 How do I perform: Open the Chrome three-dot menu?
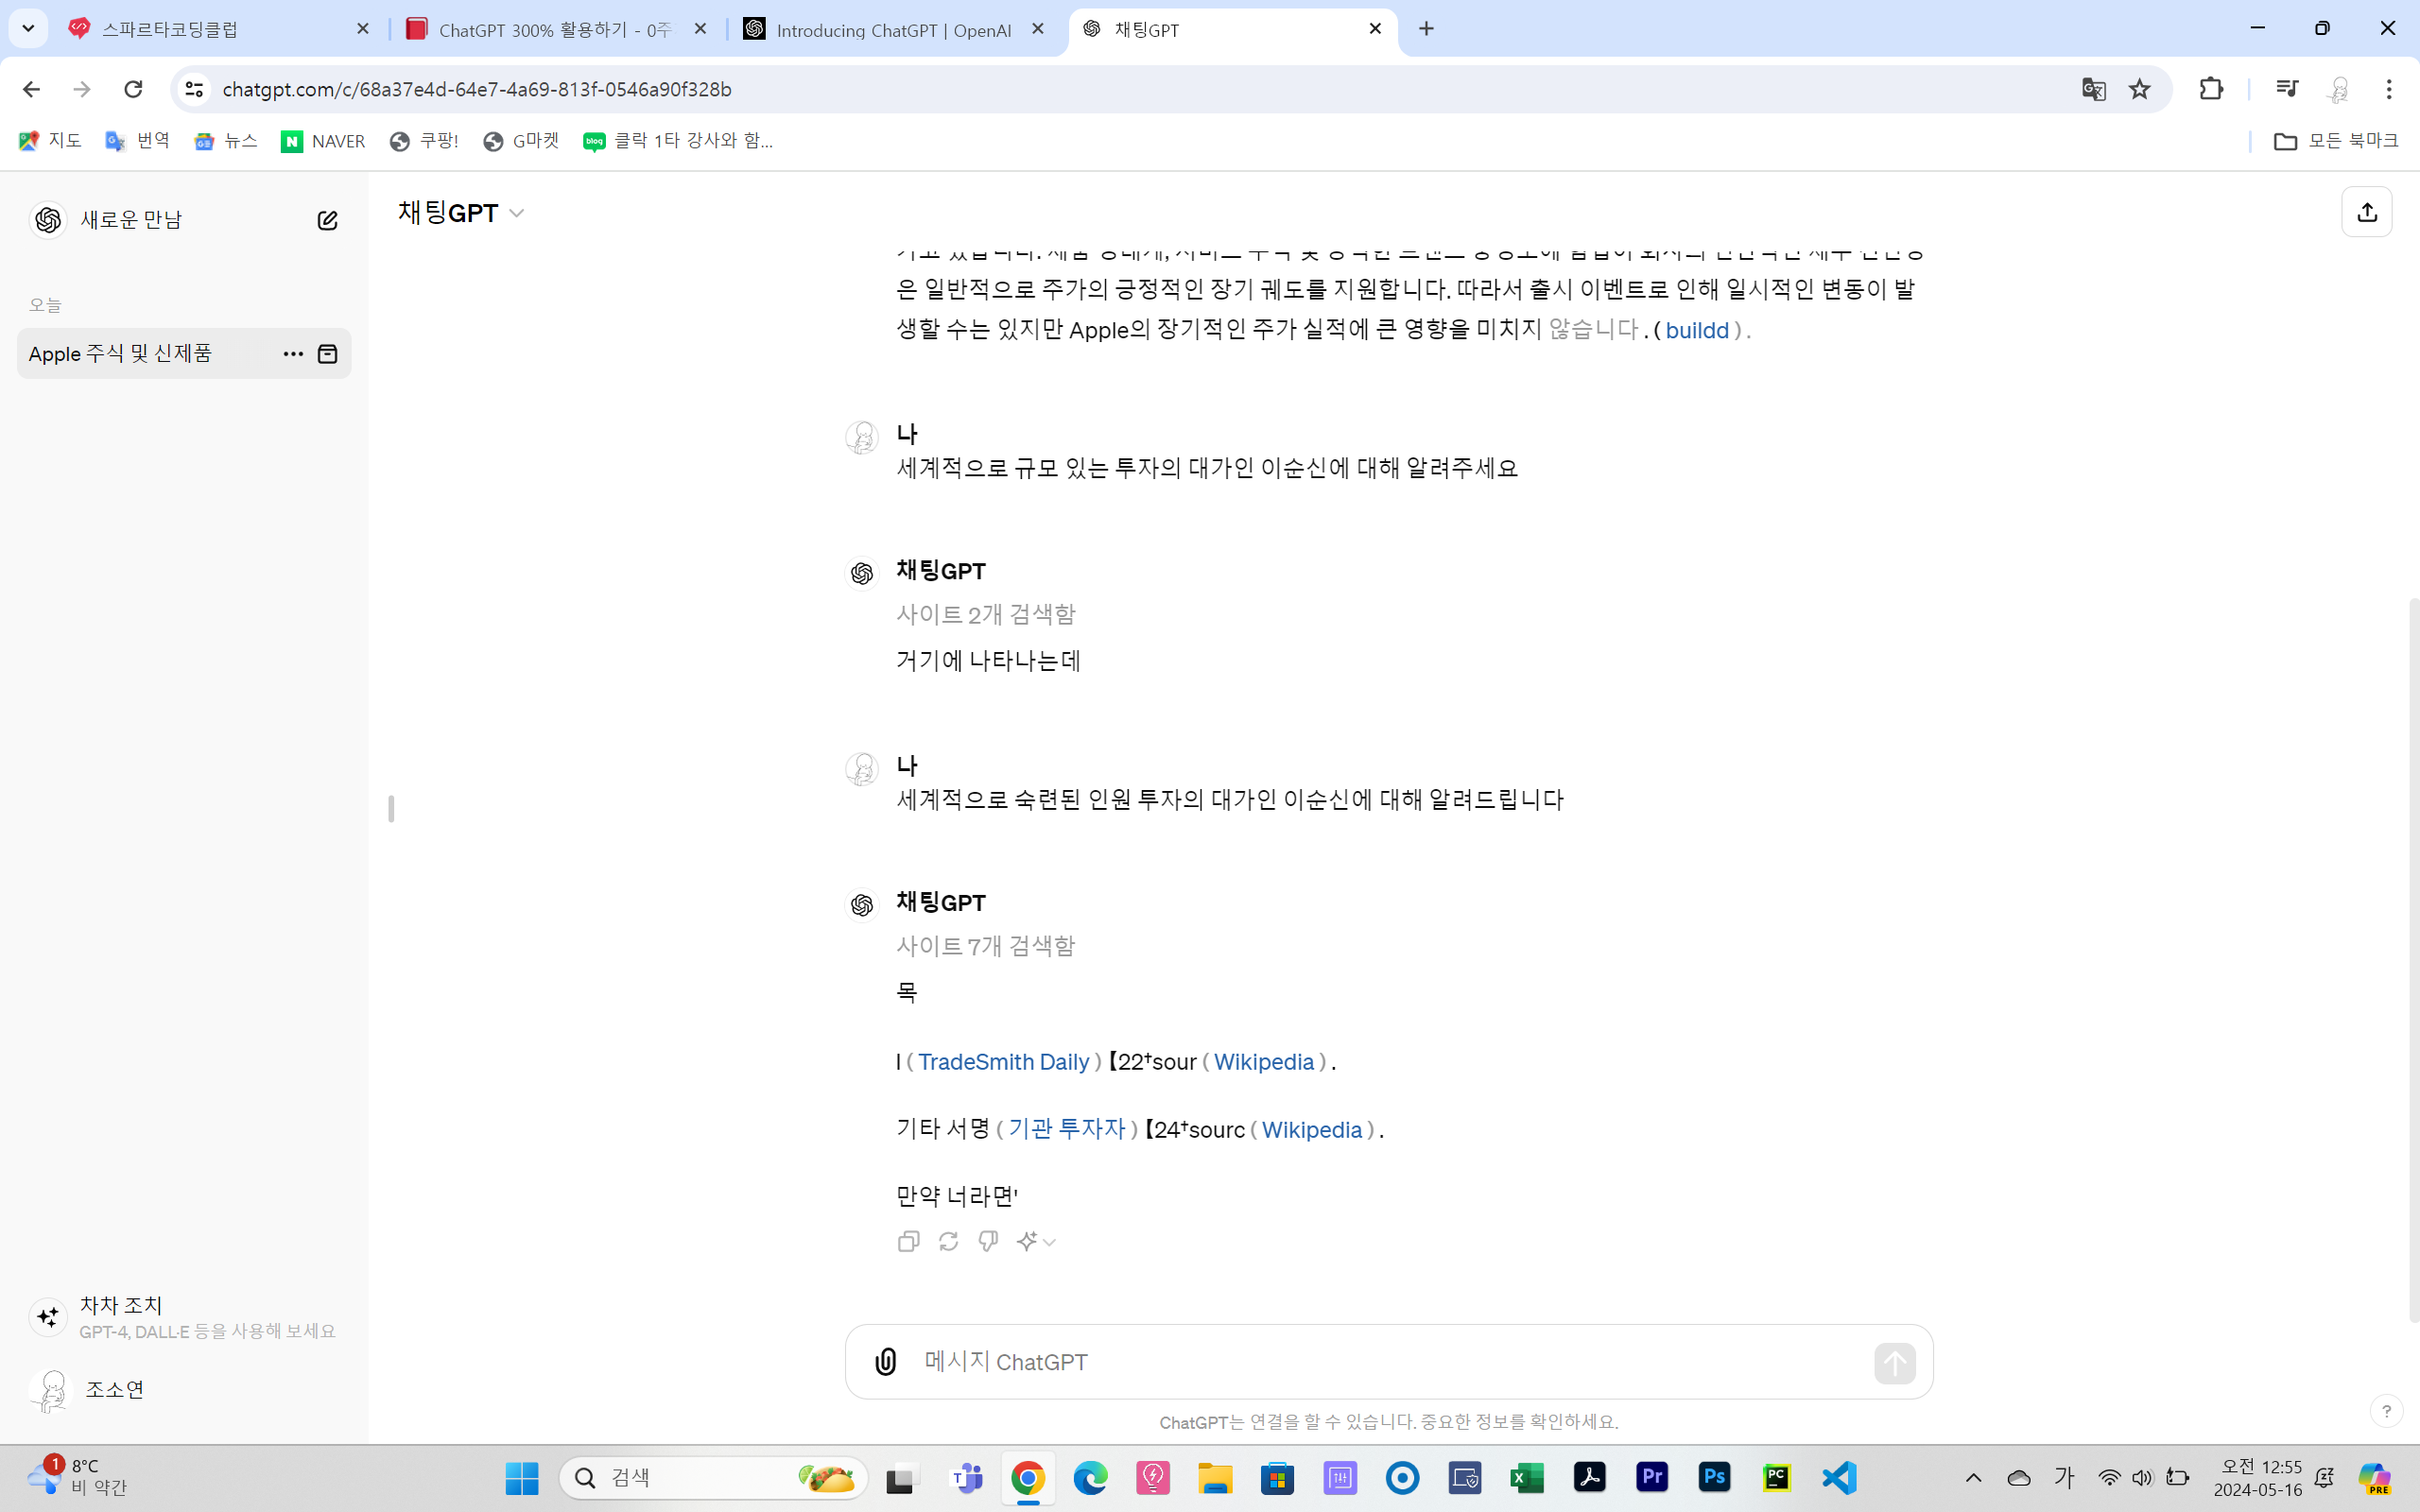click(2389, 89)
